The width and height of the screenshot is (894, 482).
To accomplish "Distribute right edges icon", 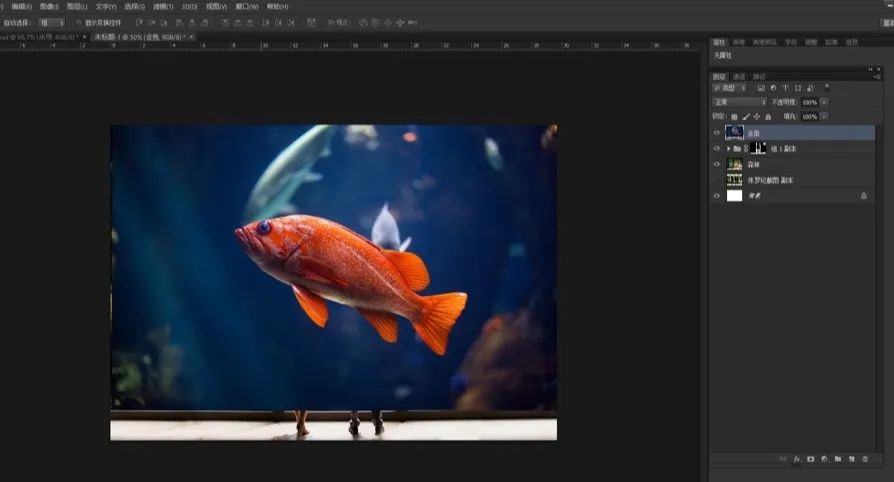I will click(x=291, y=22).
